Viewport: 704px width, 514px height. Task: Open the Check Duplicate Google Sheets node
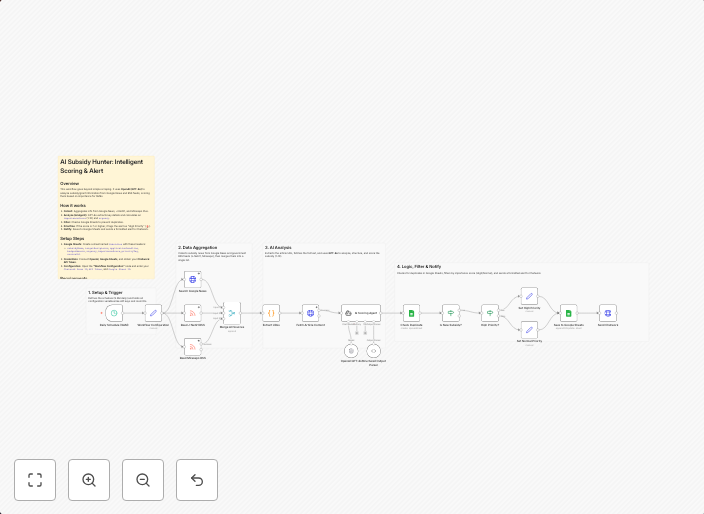[411, 313]
